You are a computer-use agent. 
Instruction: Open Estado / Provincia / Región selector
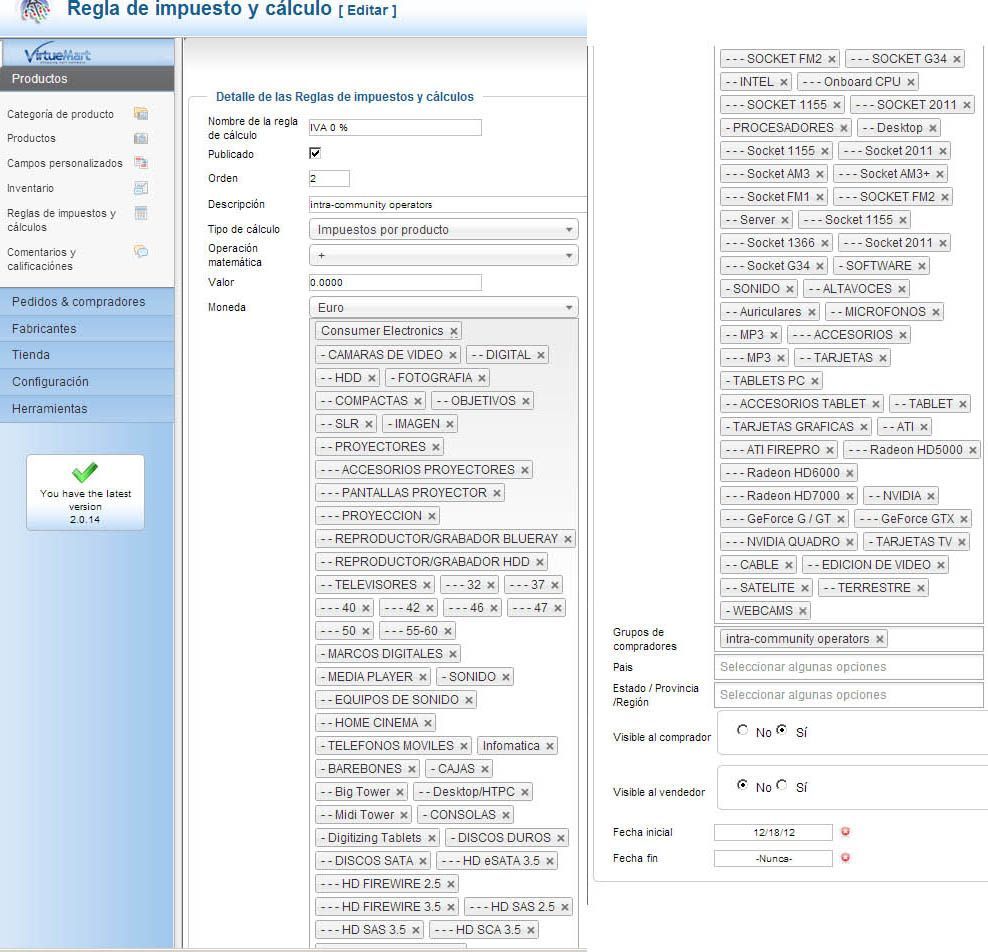coord(849,694)
